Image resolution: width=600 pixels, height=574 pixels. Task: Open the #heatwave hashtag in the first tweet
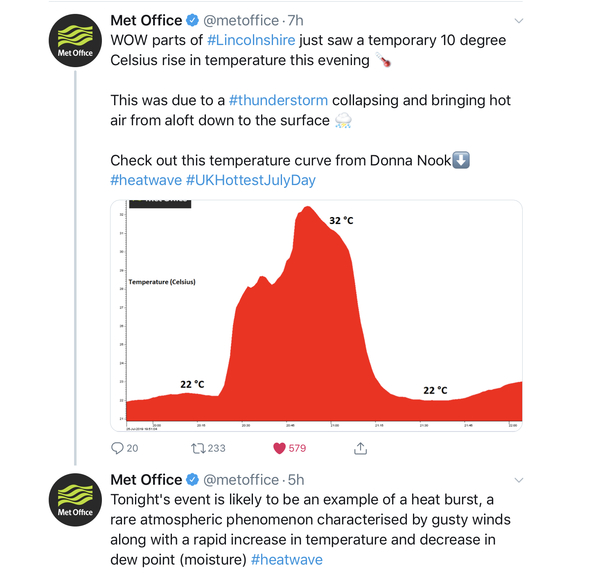[145, 180]
